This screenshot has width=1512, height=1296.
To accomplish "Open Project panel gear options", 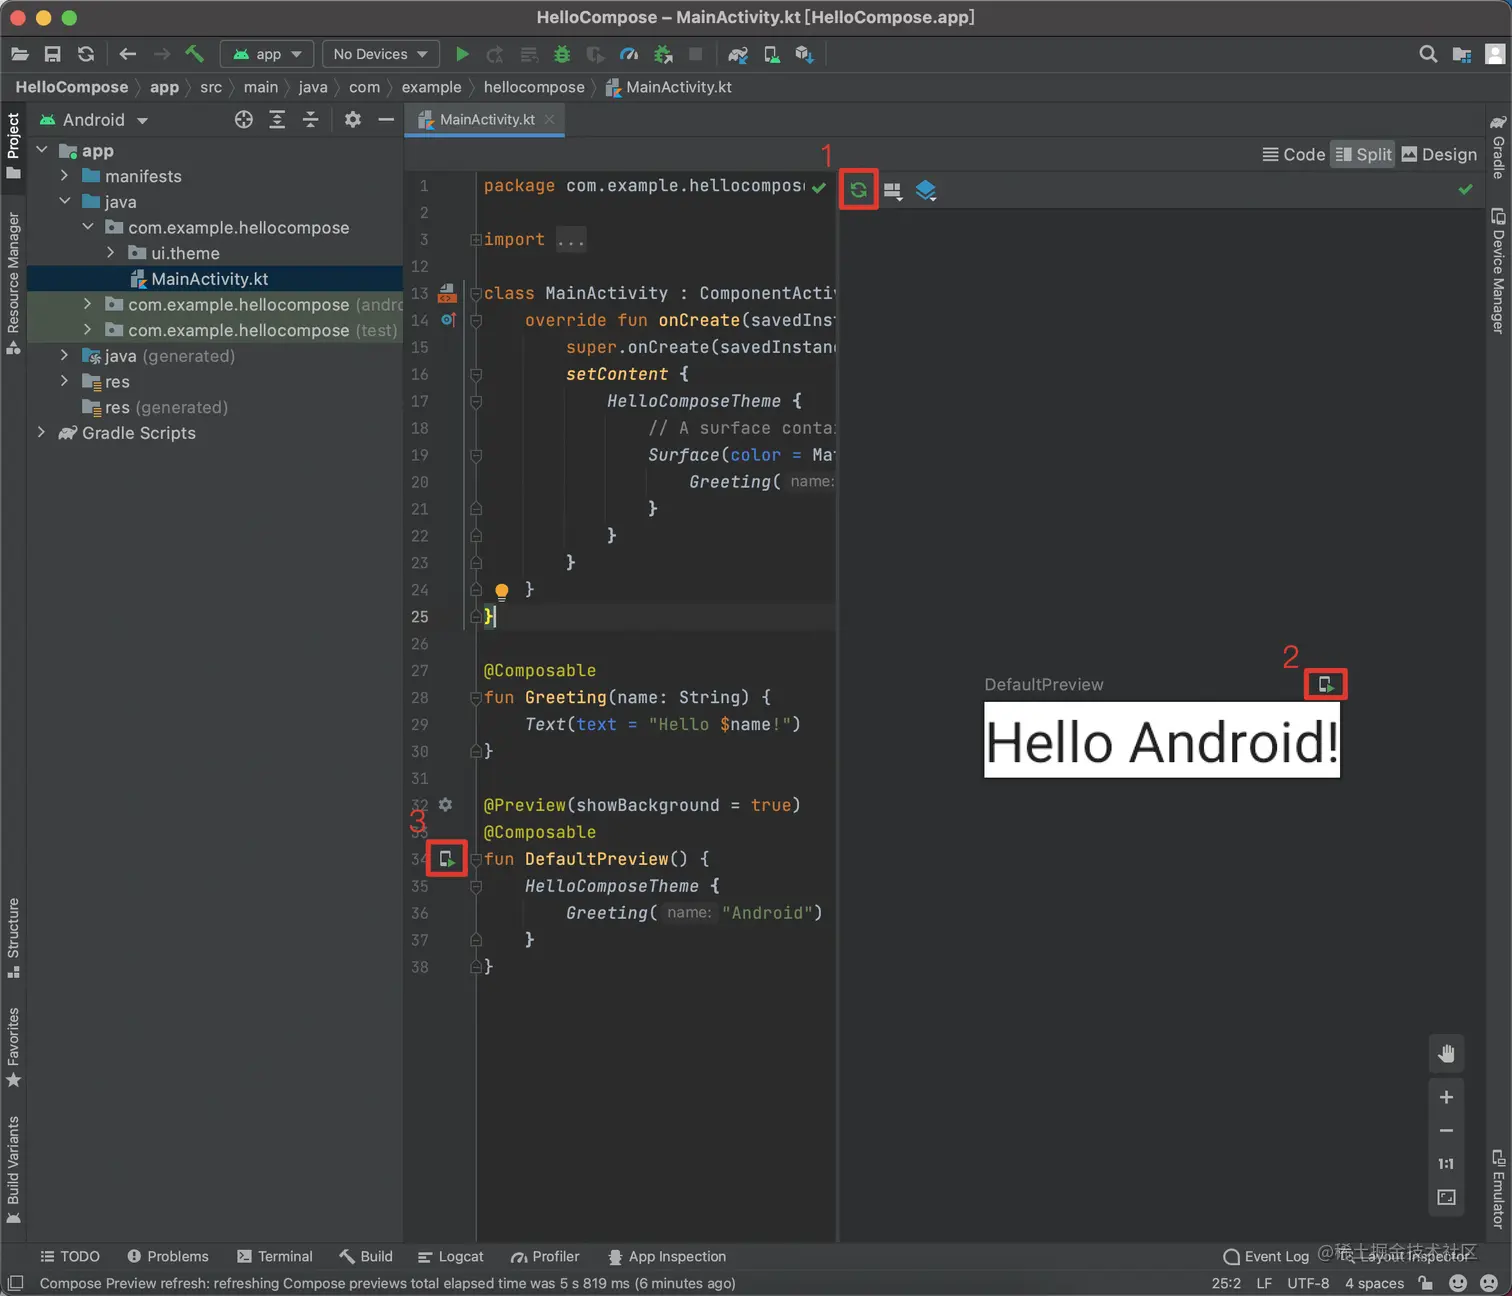I will tap(352, 120).
